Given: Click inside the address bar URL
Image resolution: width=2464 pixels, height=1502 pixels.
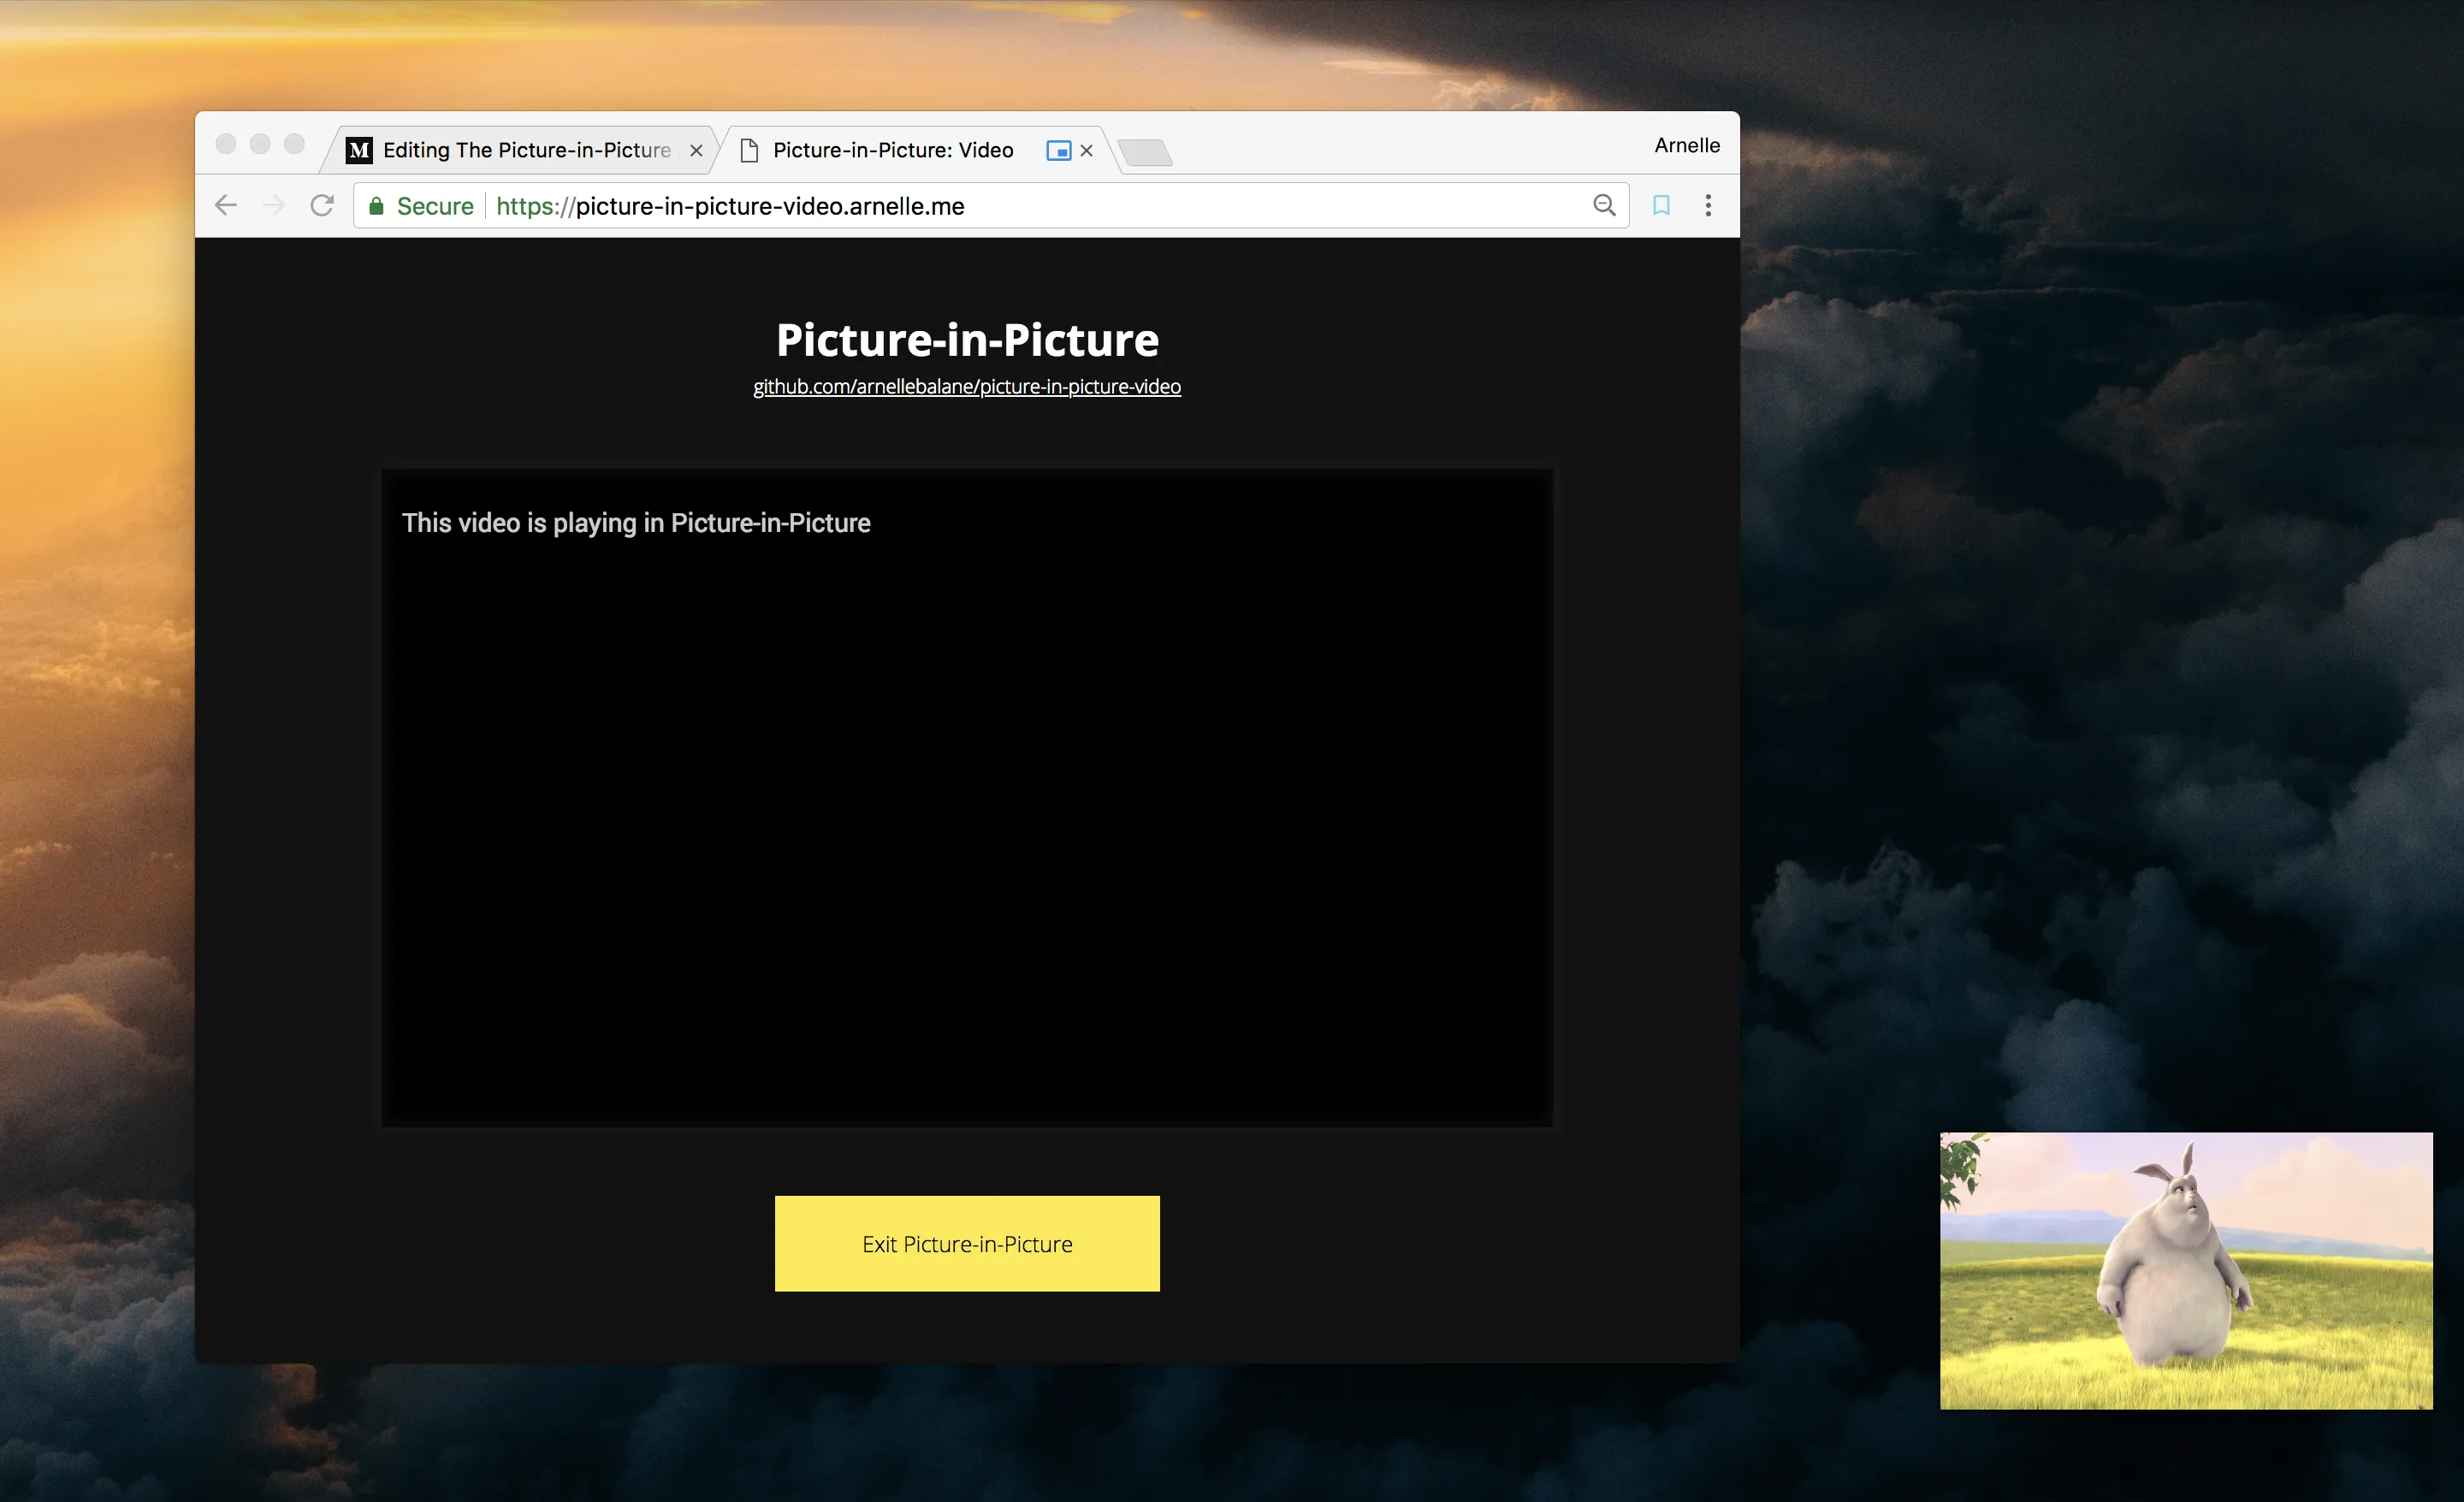Looking at the screenshot, I should coord(730,206).
